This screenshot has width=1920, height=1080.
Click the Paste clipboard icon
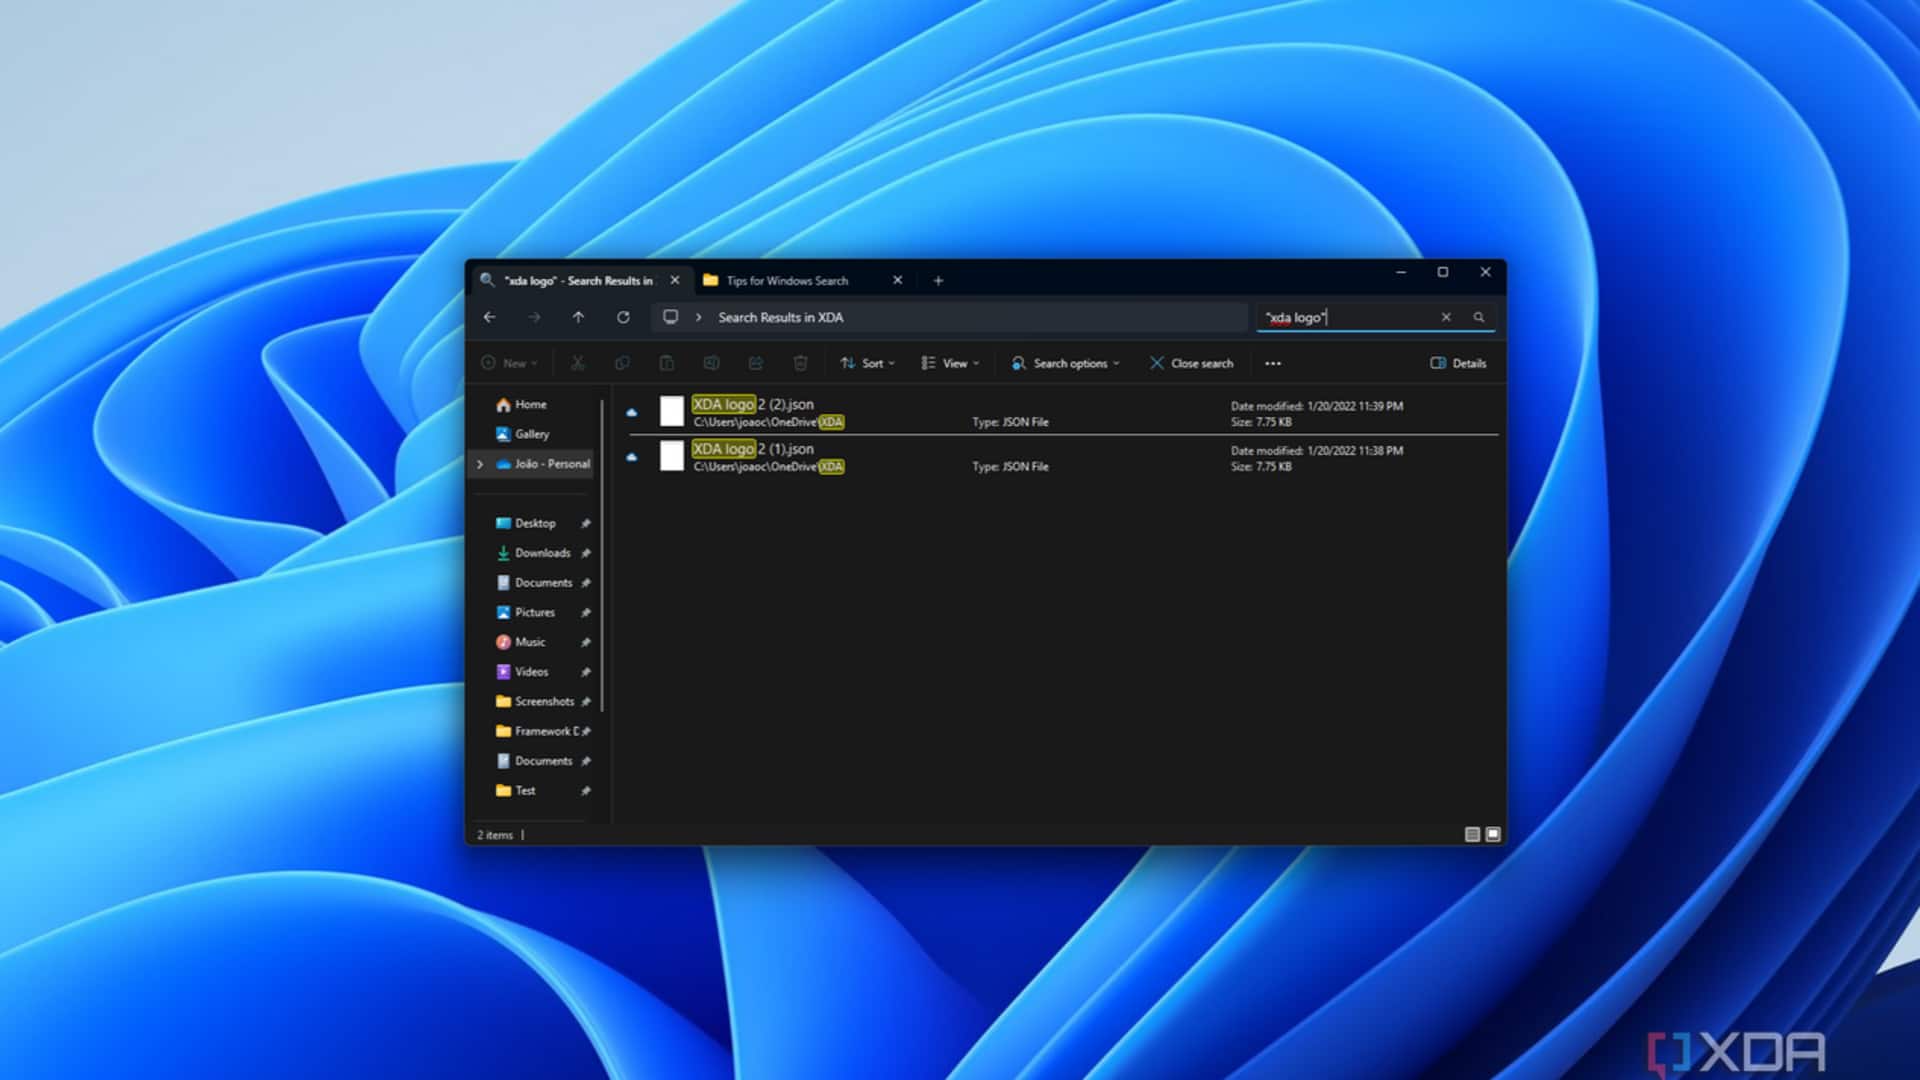[667, 363]
